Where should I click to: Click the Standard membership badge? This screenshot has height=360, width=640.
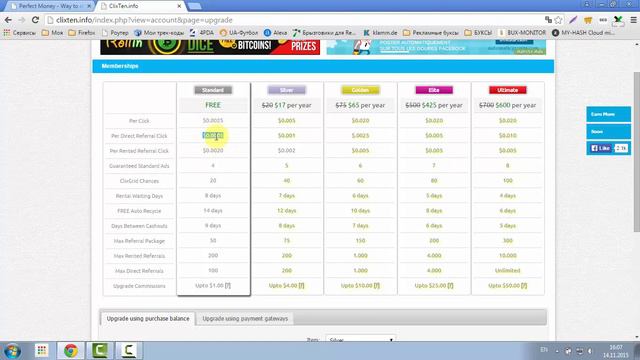click(213, 90)
